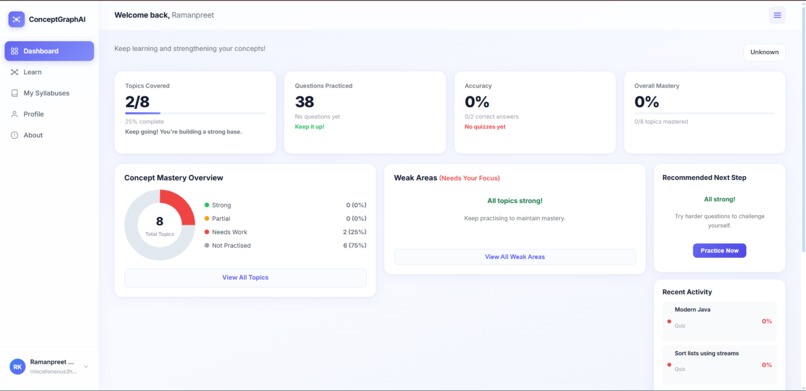Click the Learn graph icon in sidebar
The image size is (806, 391).
click(x=14, y=72)
